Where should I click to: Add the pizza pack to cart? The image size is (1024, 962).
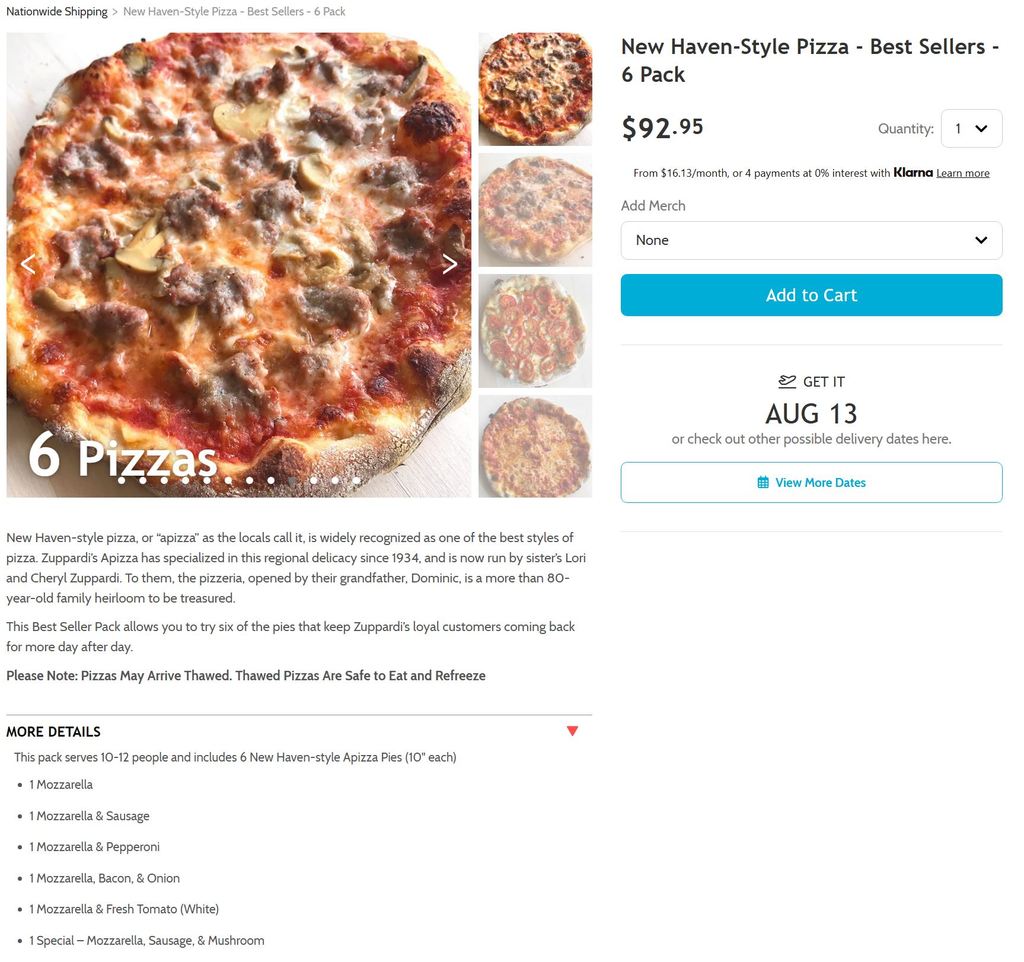[811, 295]
